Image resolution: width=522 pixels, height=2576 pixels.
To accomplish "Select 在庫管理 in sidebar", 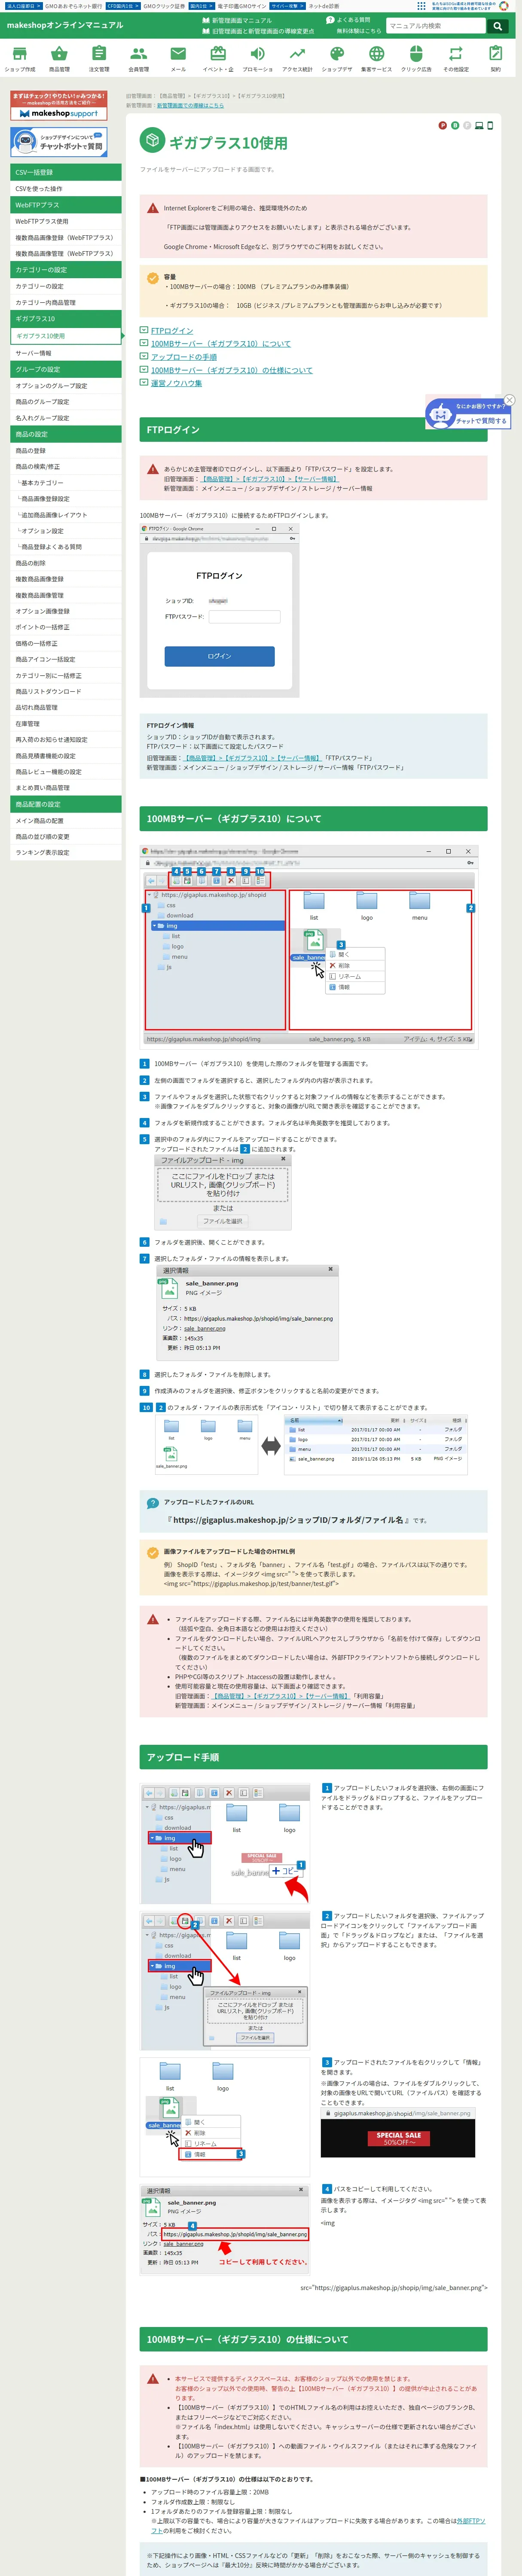I will [x=66, y=724].
